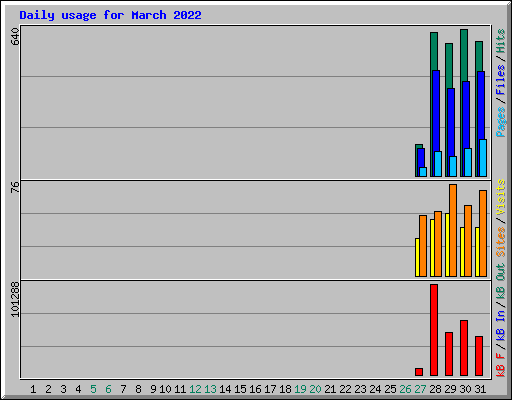The height and width of the screenshot is (400, 512).
Task: Click the blue files bar for day 31
Action: click(x=481, y=105)
